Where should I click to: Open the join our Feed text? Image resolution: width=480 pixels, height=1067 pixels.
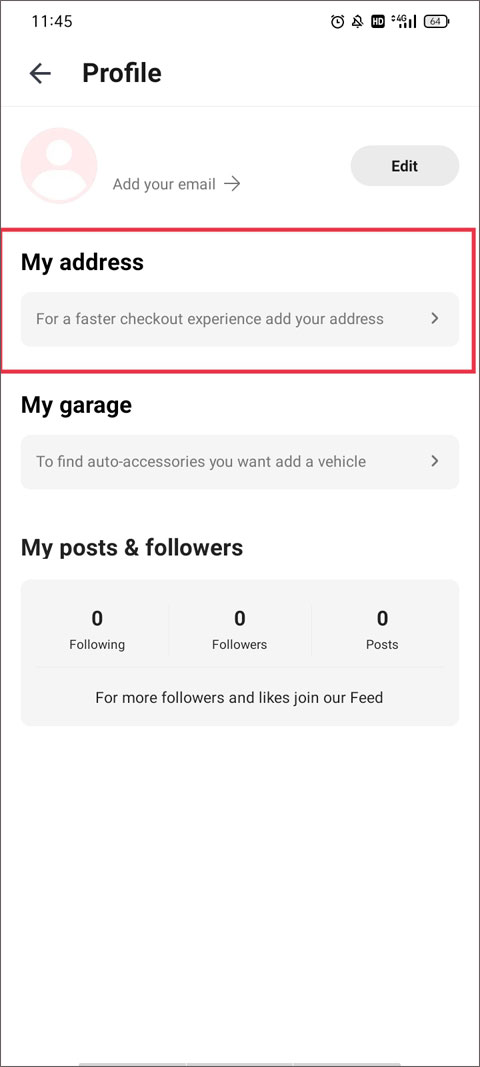coord(239,697)
